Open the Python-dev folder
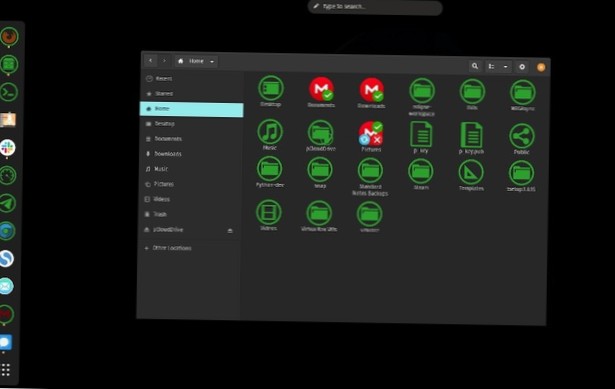Viewport: 615px width, 389px height. [269, 169]
